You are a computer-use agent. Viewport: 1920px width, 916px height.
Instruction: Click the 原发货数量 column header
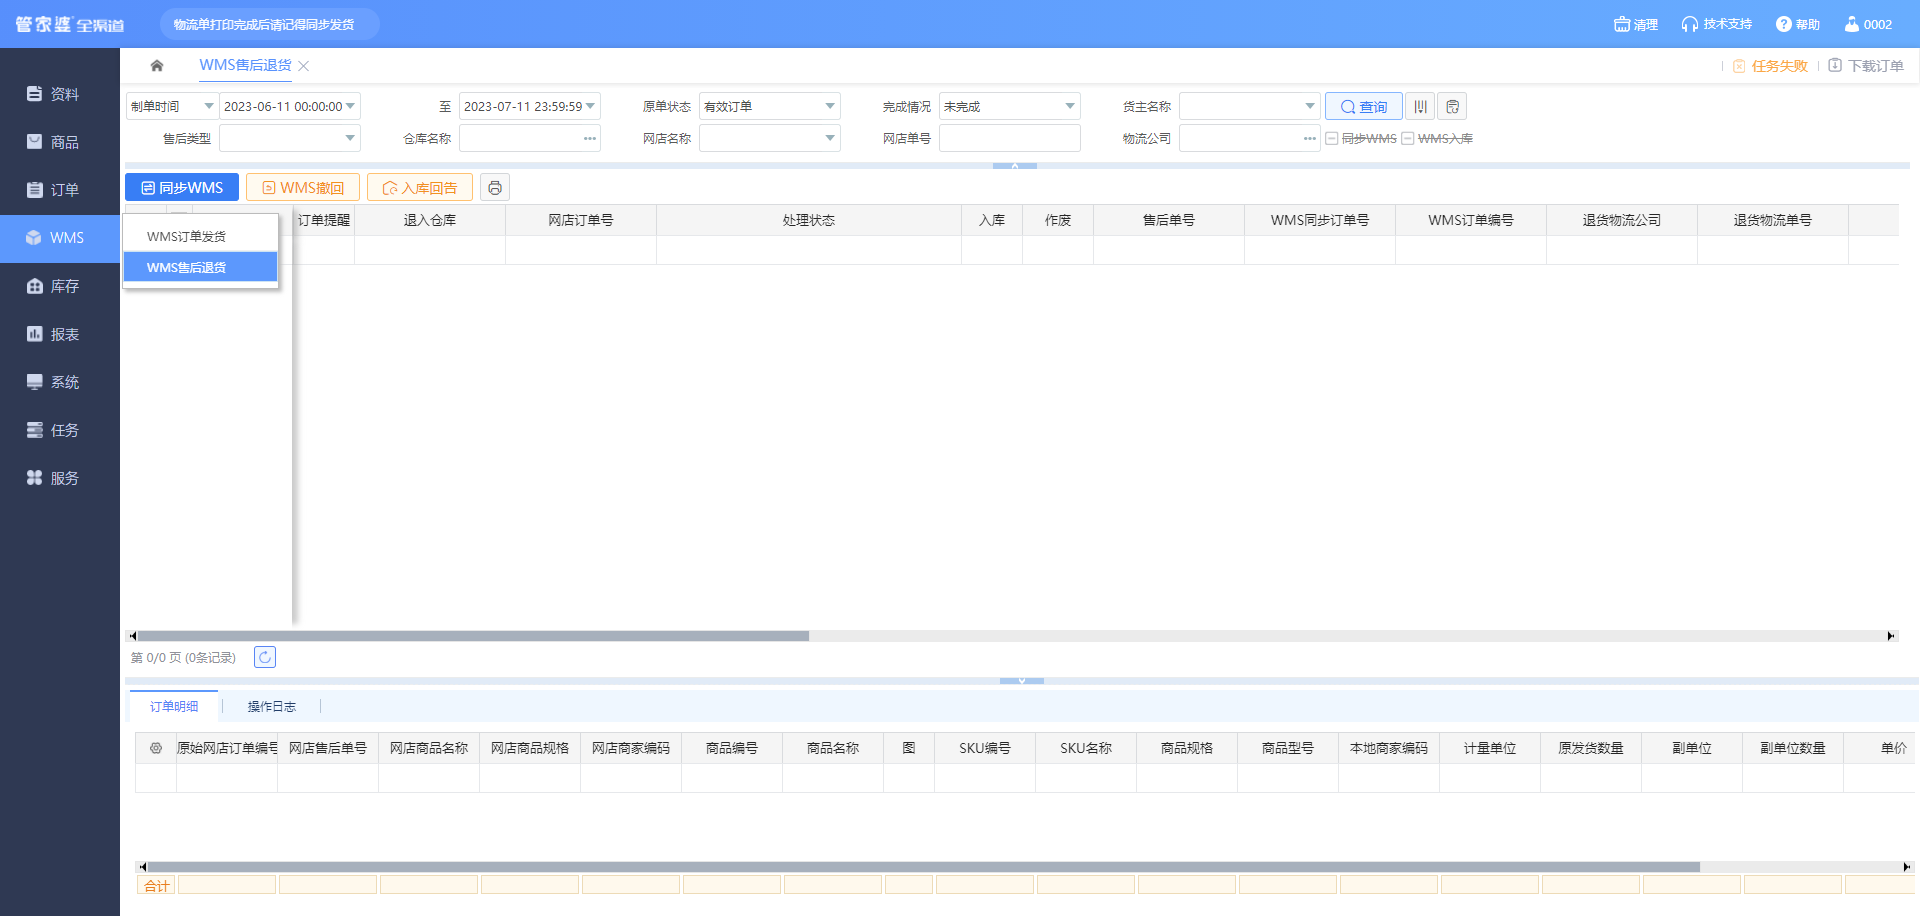(1591, 748)
